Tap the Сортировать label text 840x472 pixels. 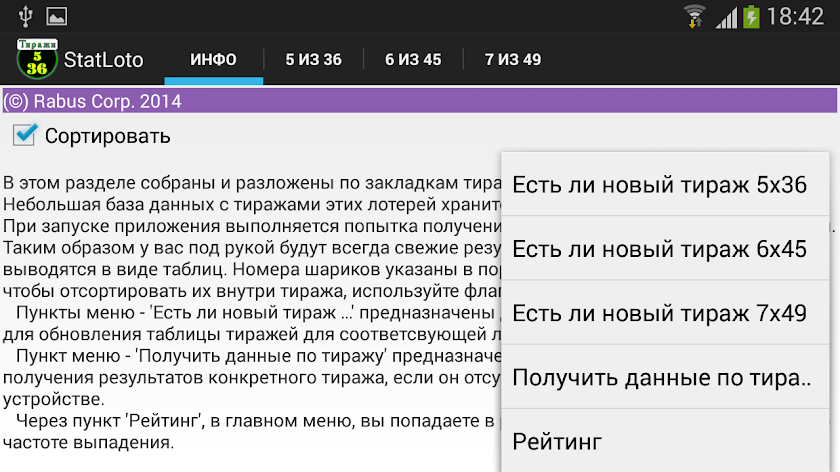[x=107, y=136]
